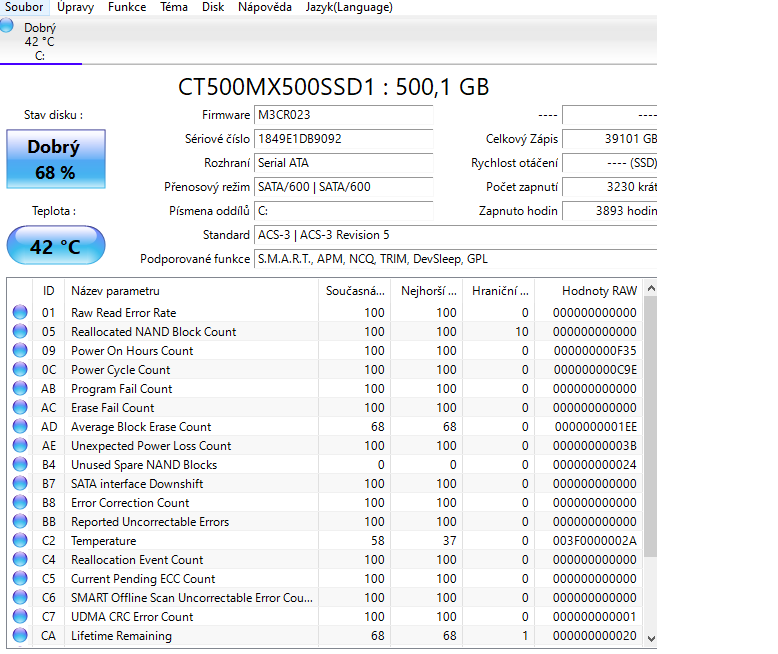
Task: Click the Dobrý 68 % health status button
Action: point(56,159)
